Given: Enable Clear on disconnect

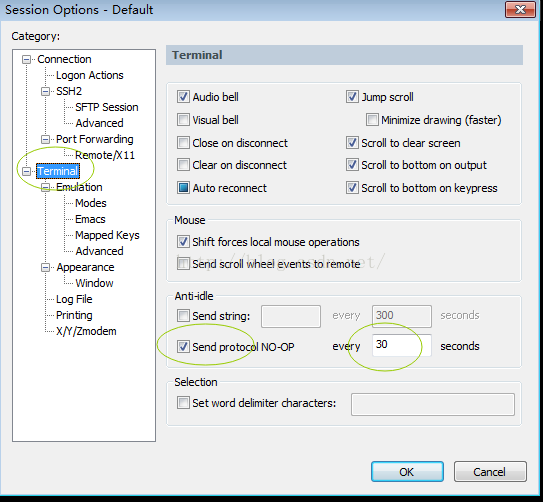Looking at the screenshot, I should [183, 165].
